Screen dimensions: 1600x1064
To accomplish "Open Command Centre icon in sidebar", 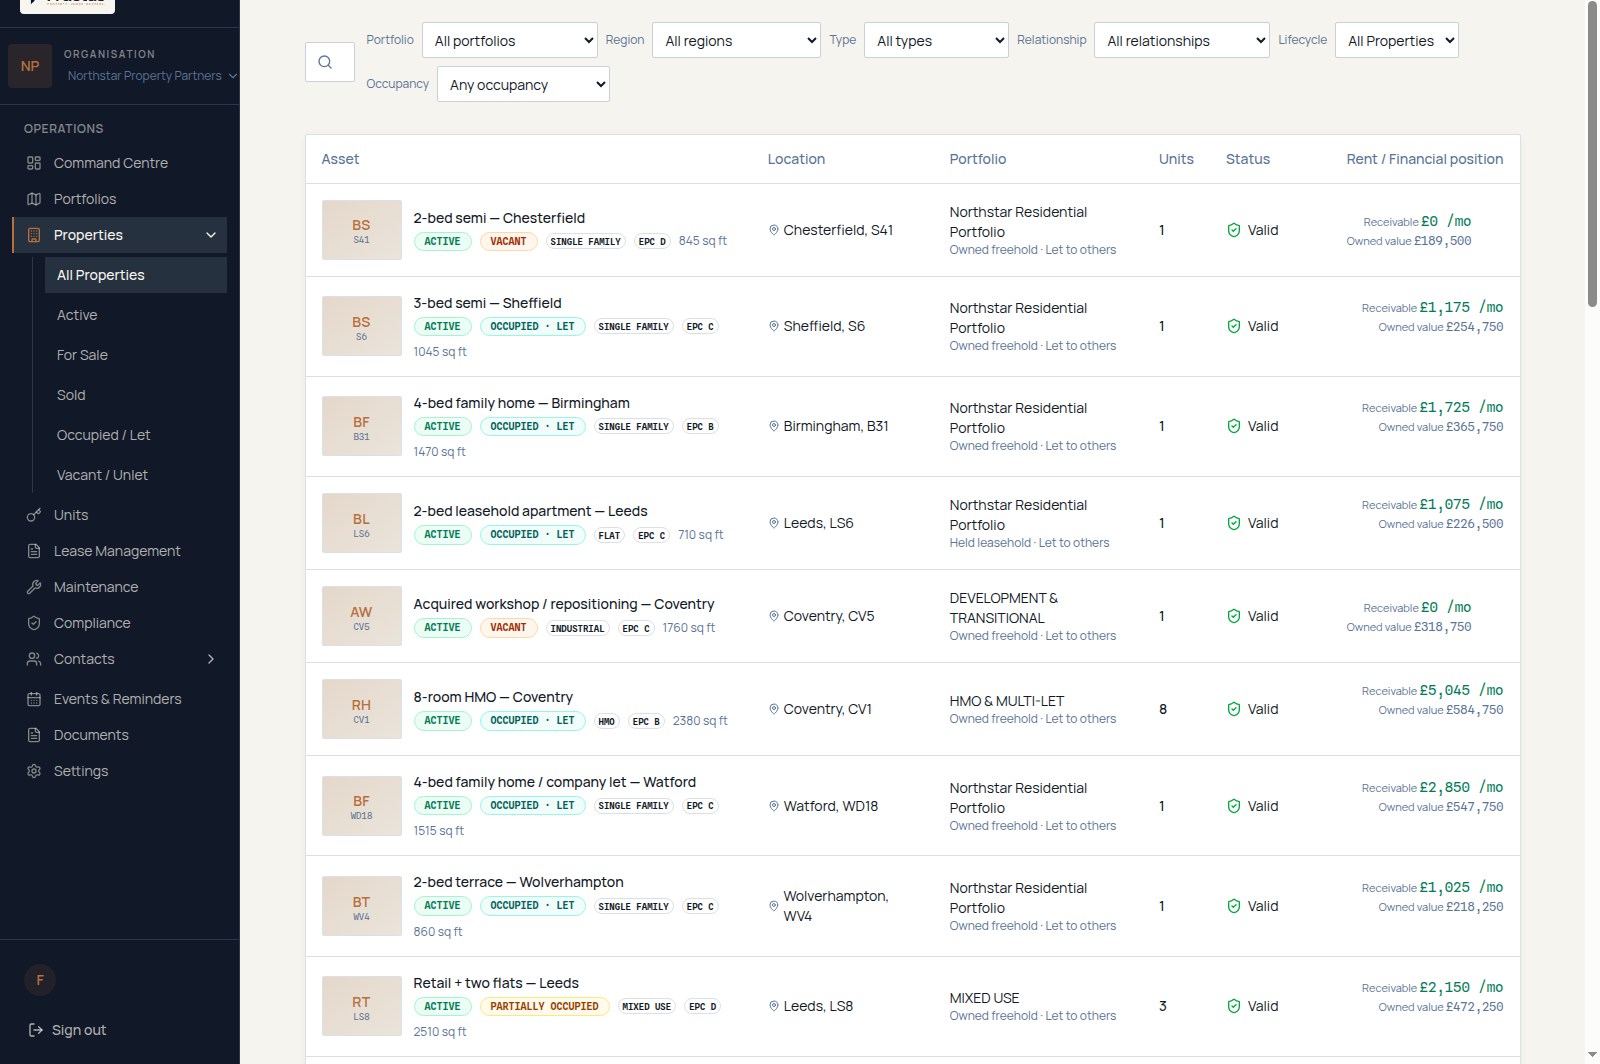I will 34,163.
